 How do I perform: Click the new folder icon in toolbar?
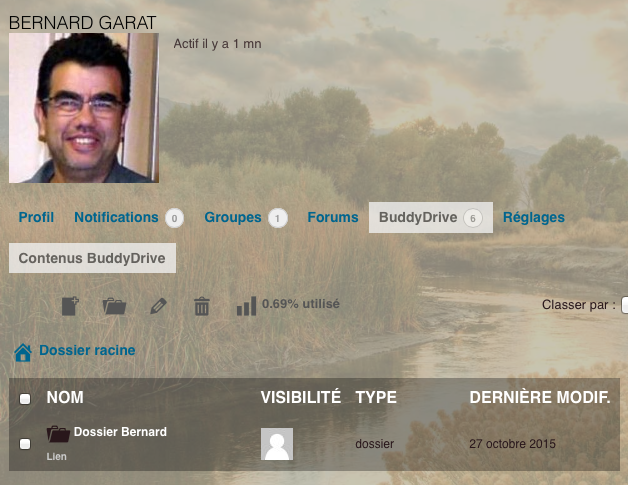[115, 306]
